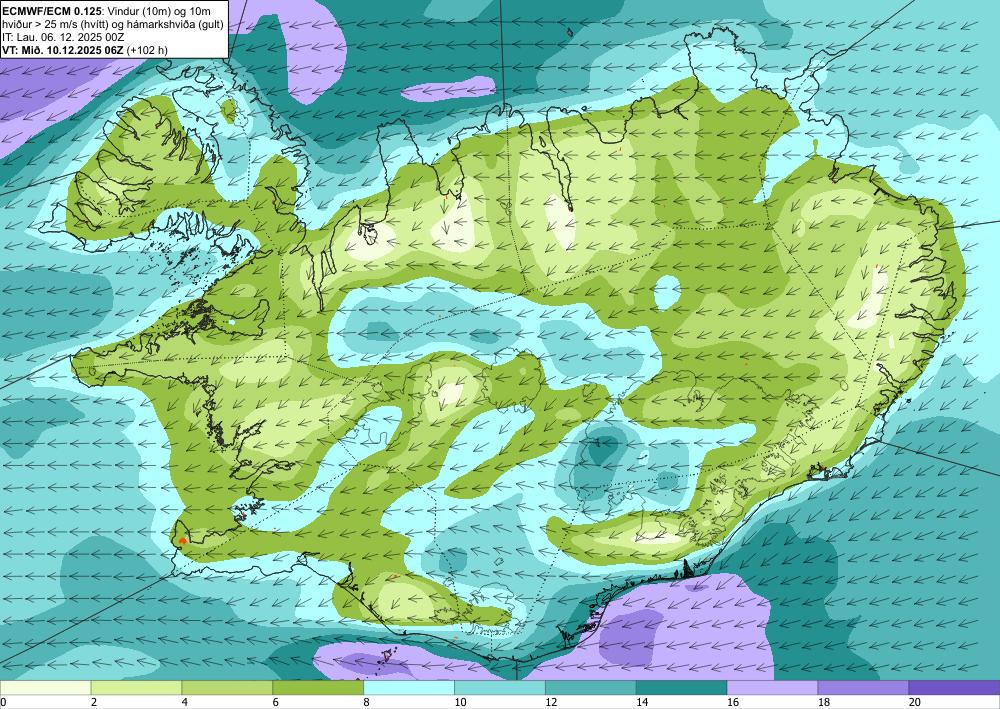Viewport: 1000px width, 709px height.
Task: Click the 2–4 m/s light green legend swatch
Action: pyautogui.click(x=136, y=688)
